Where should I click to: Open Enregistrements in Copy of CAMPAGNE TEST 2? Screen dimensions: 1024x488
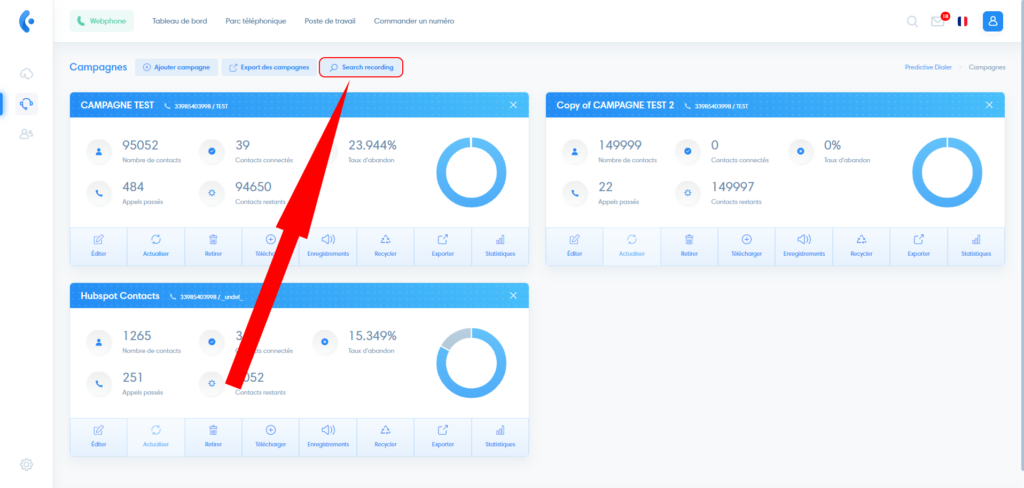coord(804,245)
